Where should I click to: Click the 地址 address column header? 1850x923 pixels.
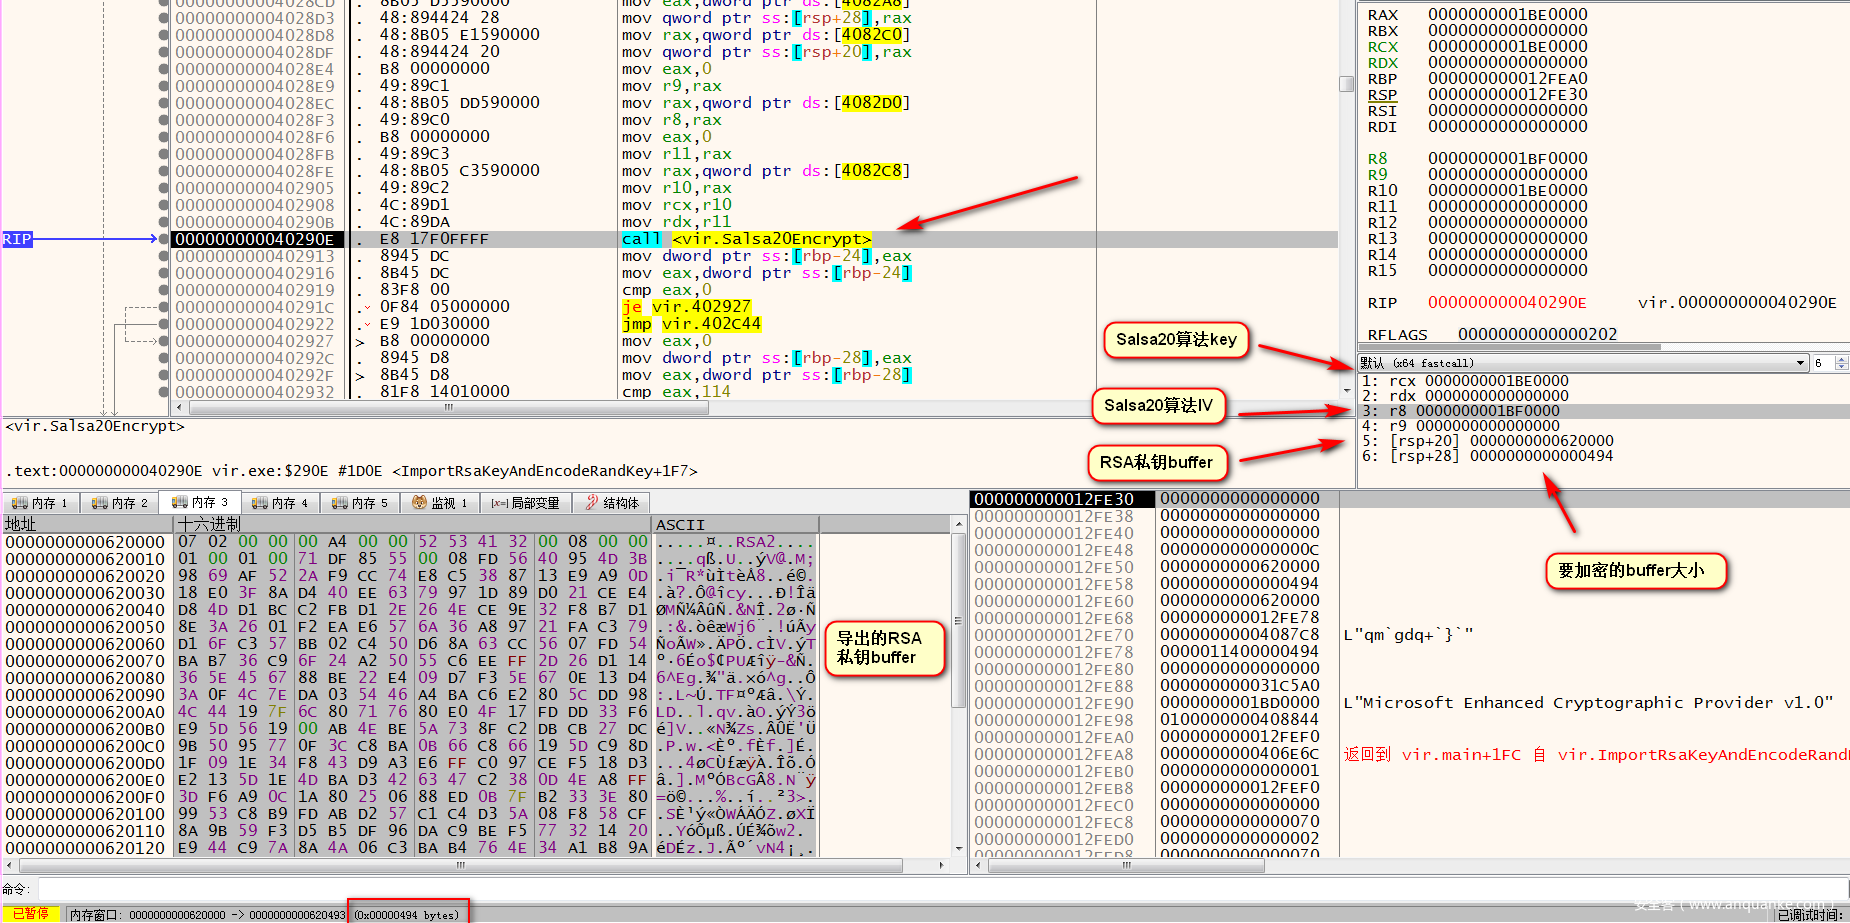tap(21, 524)
